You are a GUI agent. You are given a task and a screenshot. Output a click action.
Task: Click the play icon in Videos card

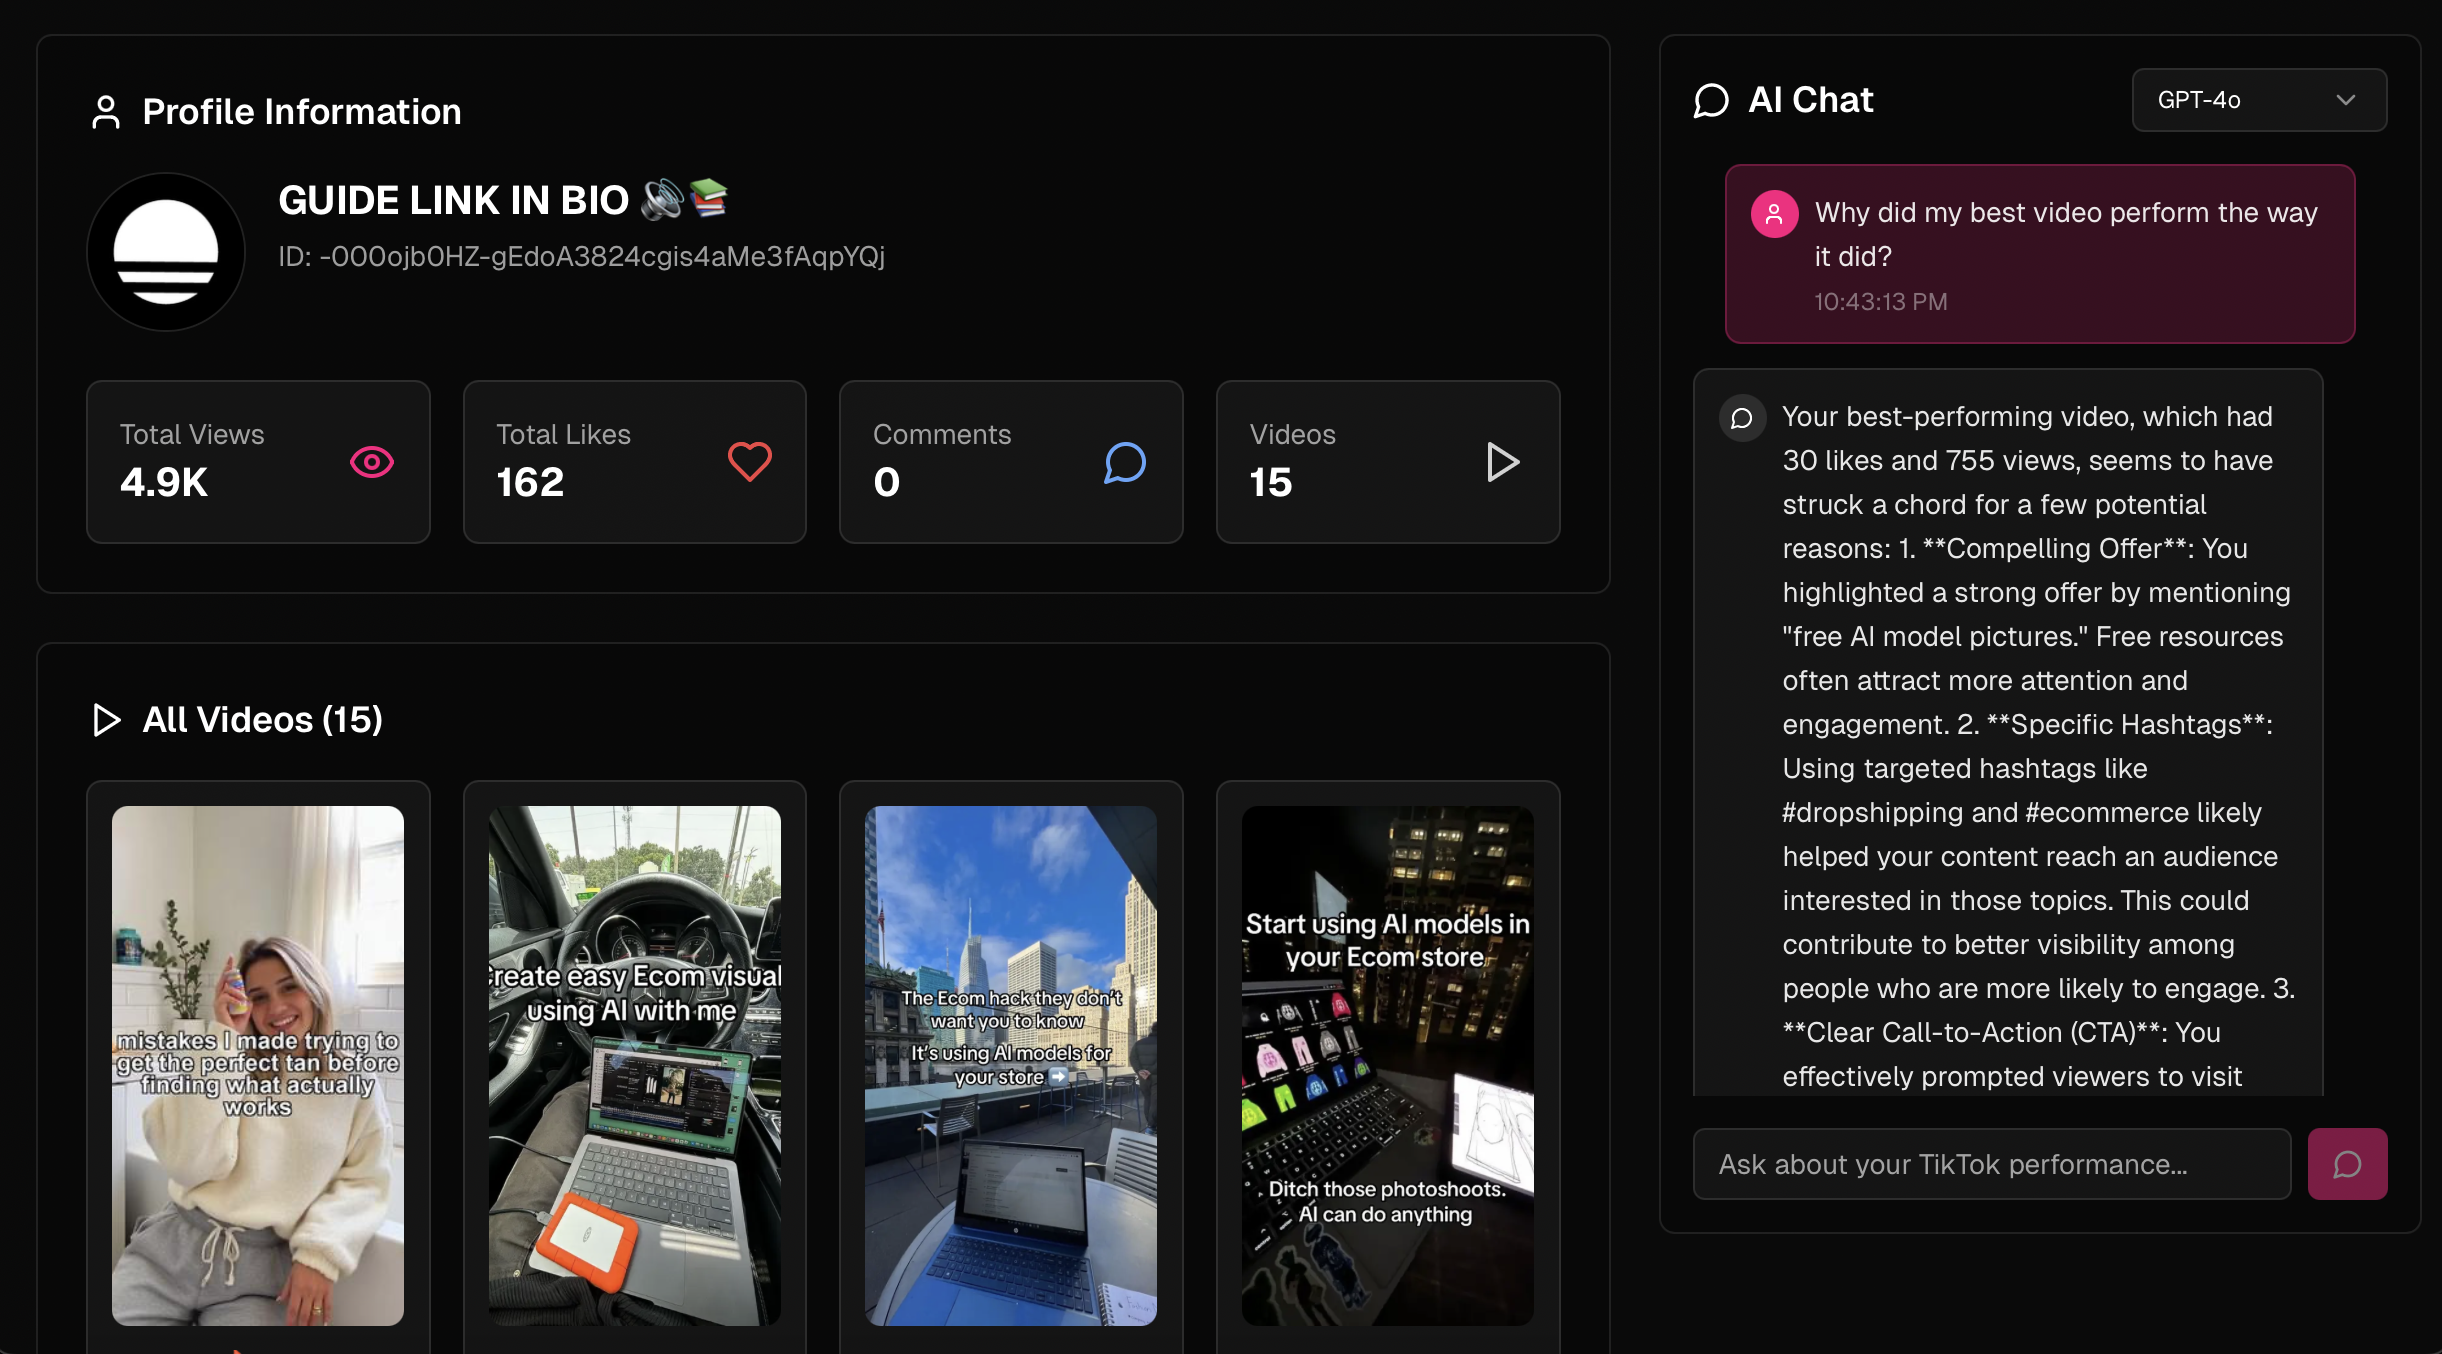click(1502, 462)
